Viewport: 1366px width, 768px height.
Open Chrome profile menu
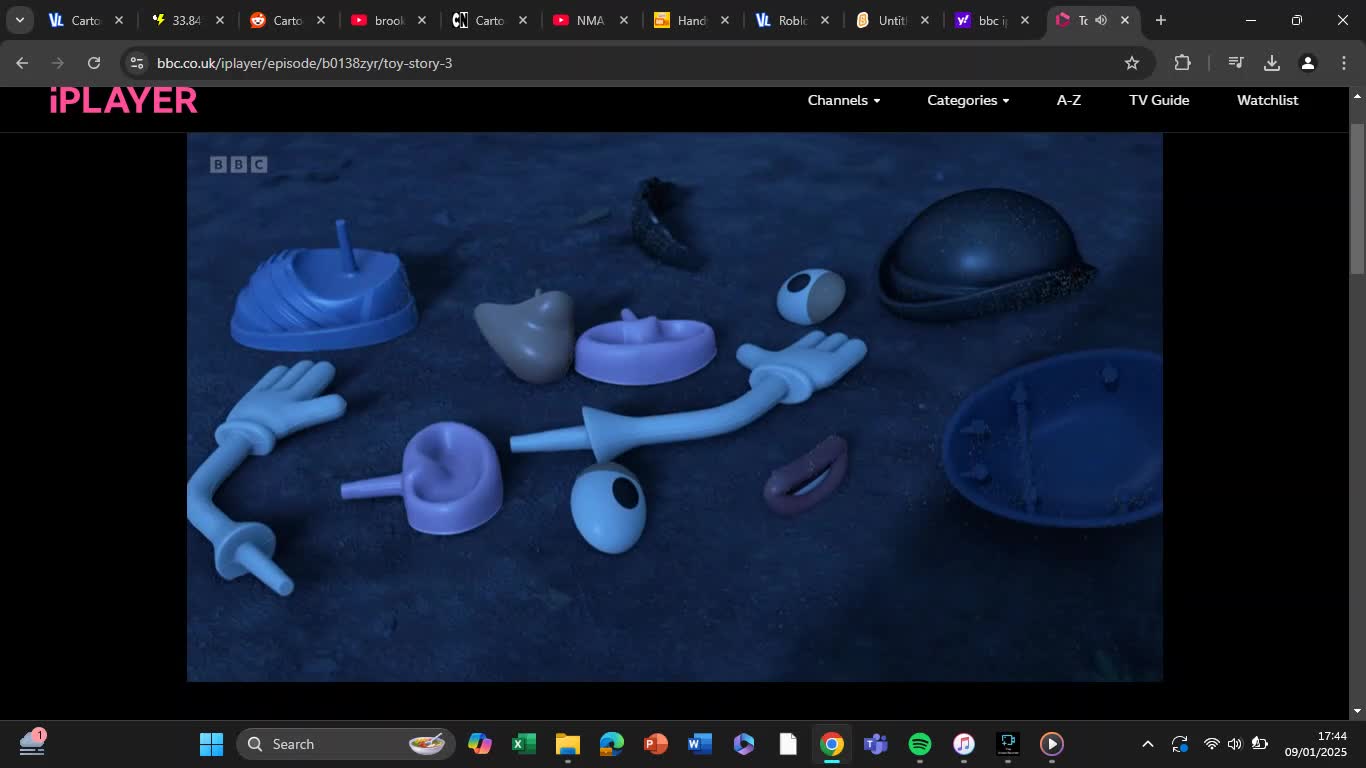[x=1308, y=63]
